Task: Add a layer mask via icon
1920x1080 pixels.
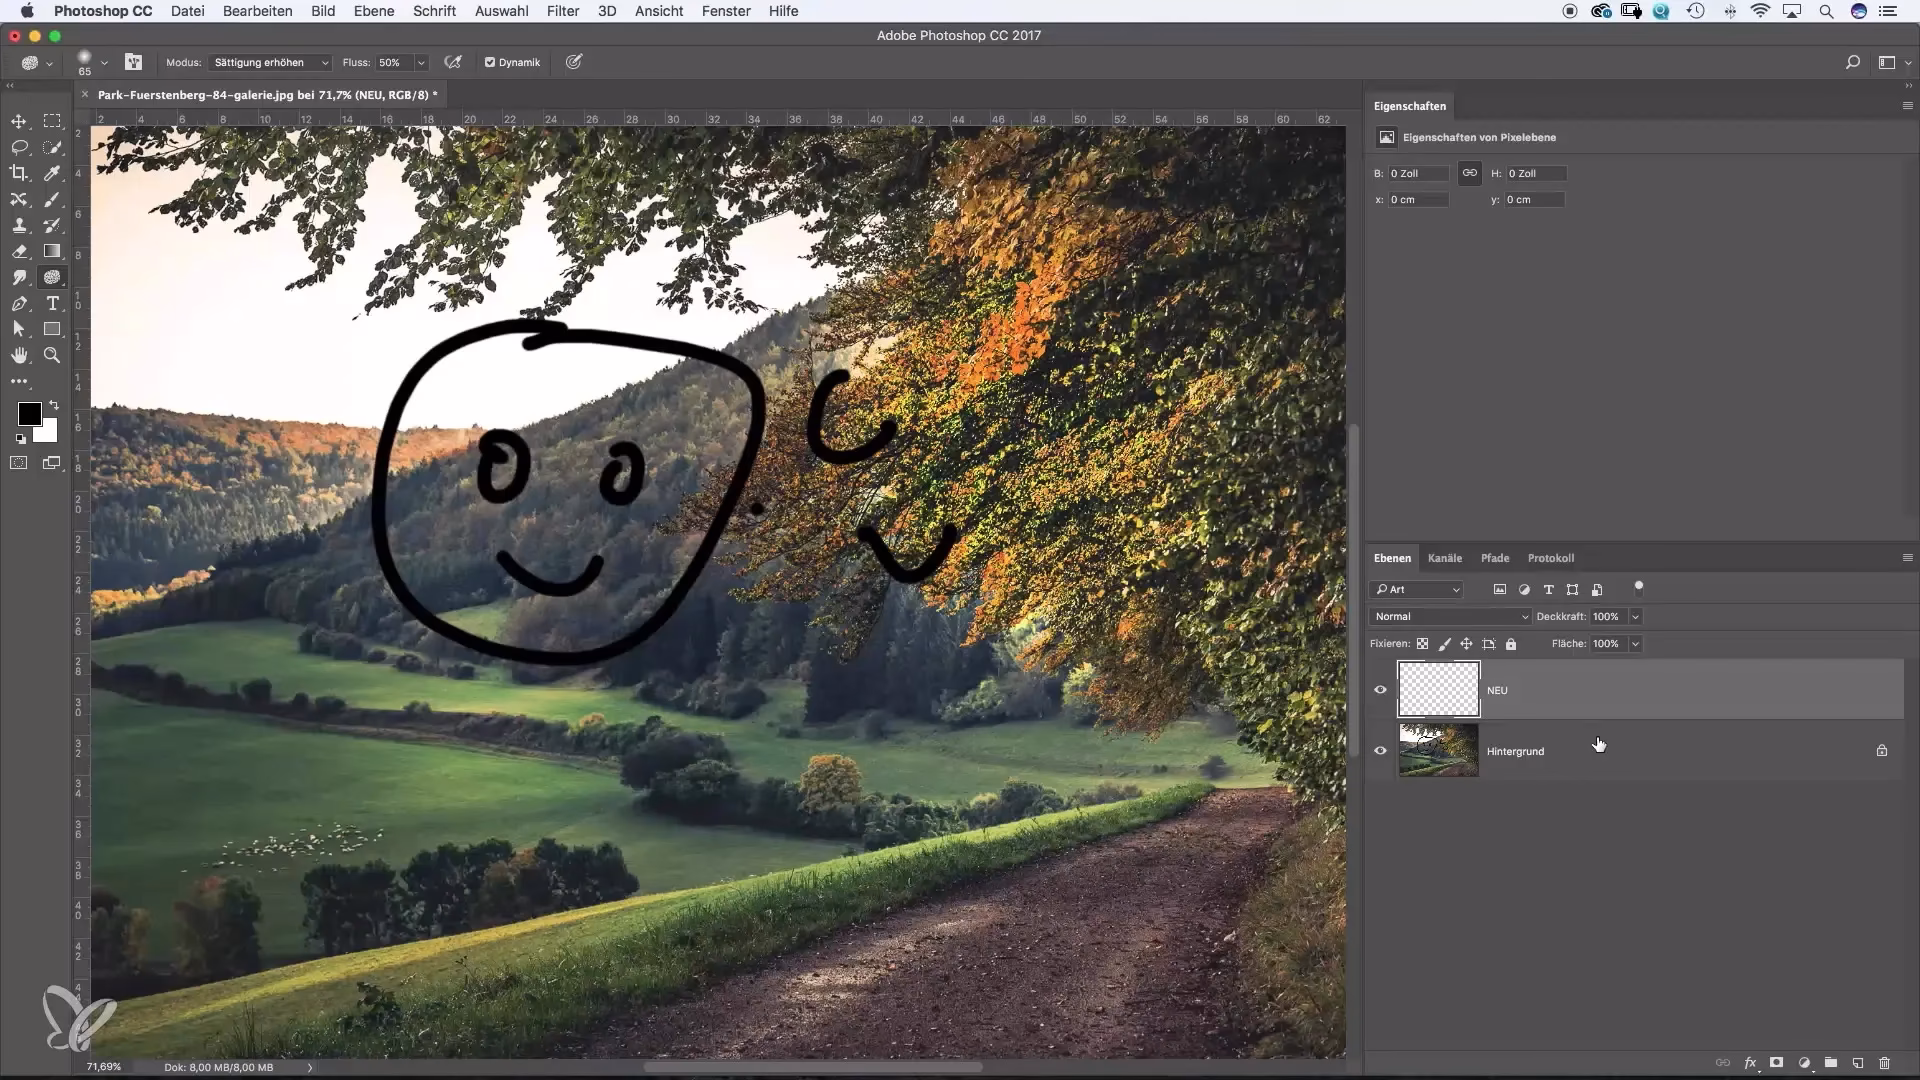Action: 1777,1063
